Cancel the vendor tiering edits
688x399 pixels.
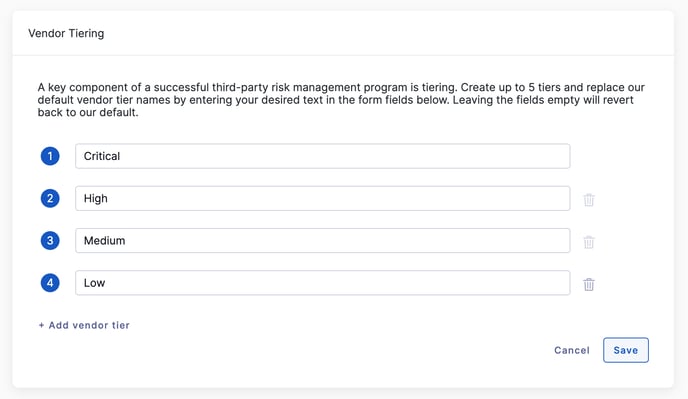coord(572,350)
